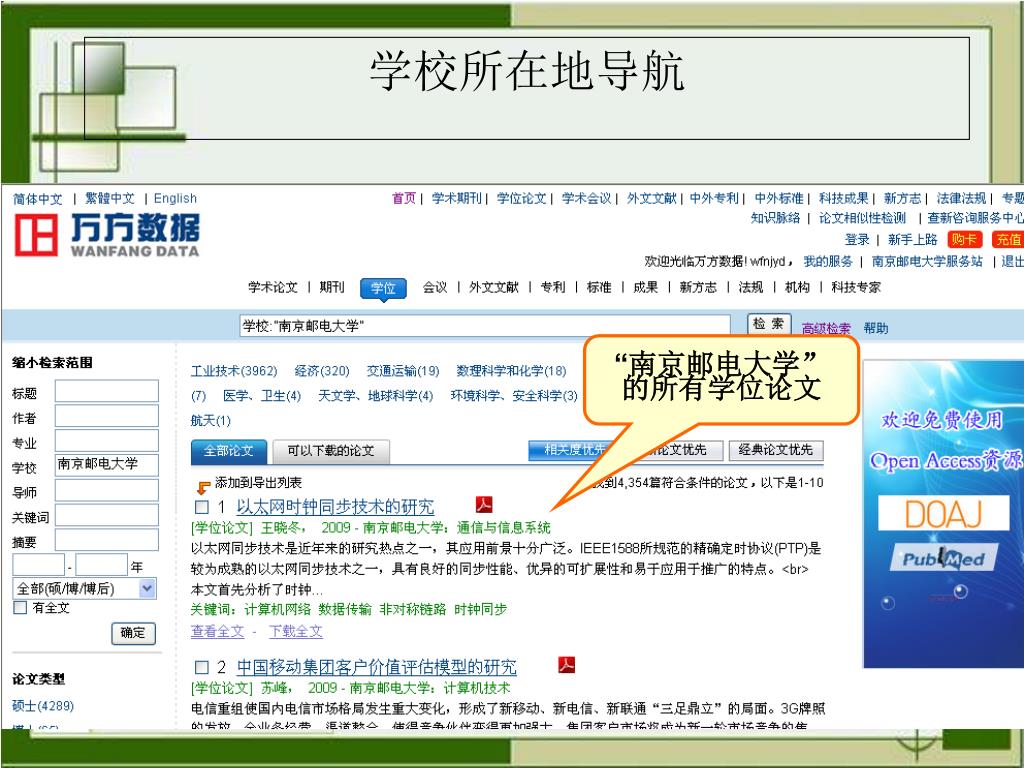Select the 成果 search category
The width and height of the screenshot is (1024, 768).
tap(645, 287)
